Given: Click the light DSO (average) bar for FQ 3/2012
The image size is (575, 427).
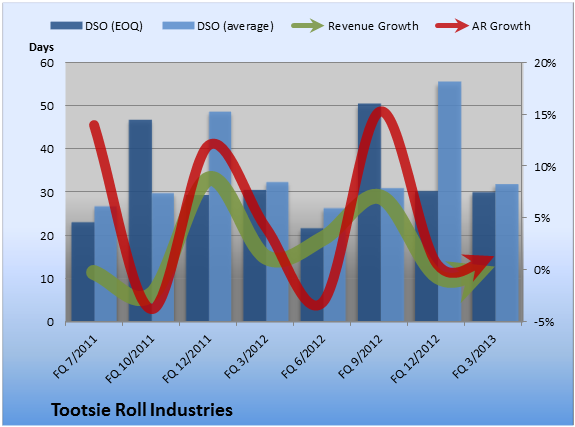Looking at the screenshot, I should 277,252.
